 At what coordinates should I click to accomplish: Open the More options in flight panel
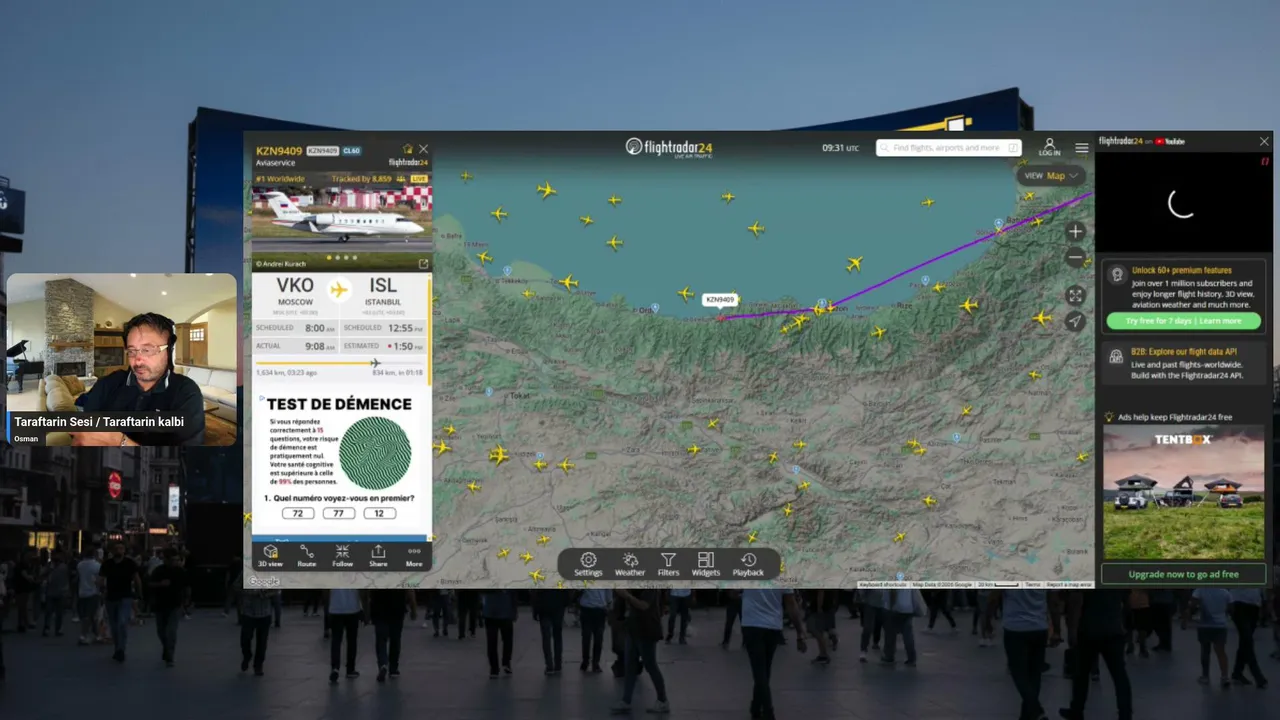click(x=414, y=556)
